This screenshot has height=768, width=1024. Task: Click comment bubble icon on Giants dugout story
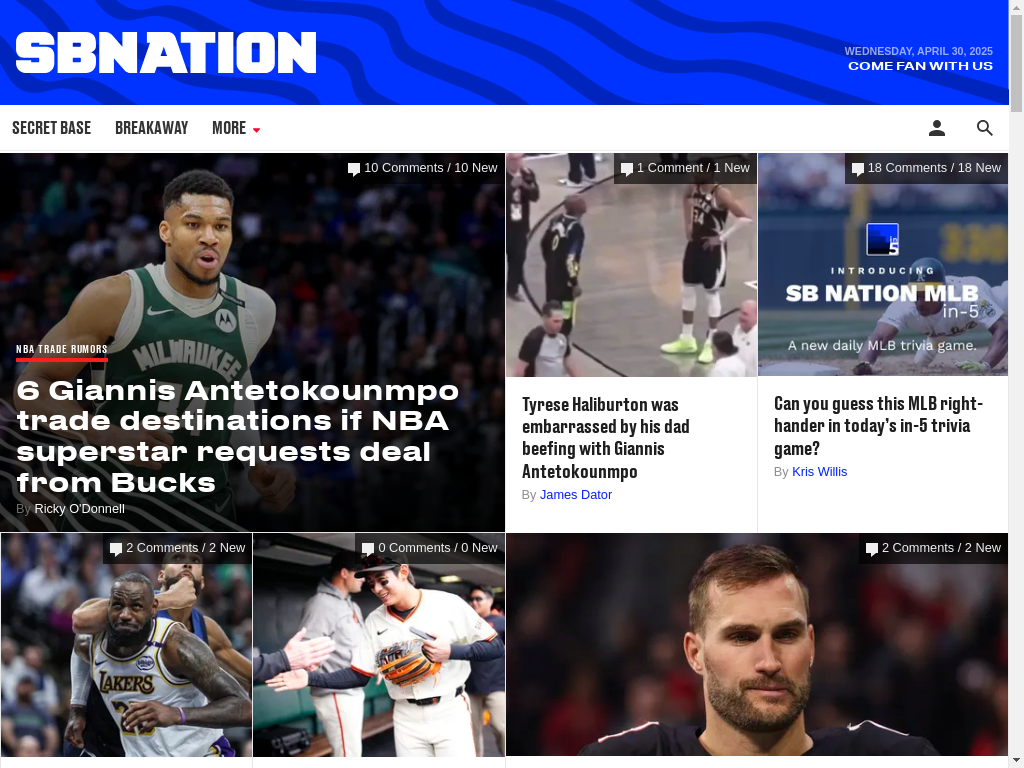click(x=368, y=549)
